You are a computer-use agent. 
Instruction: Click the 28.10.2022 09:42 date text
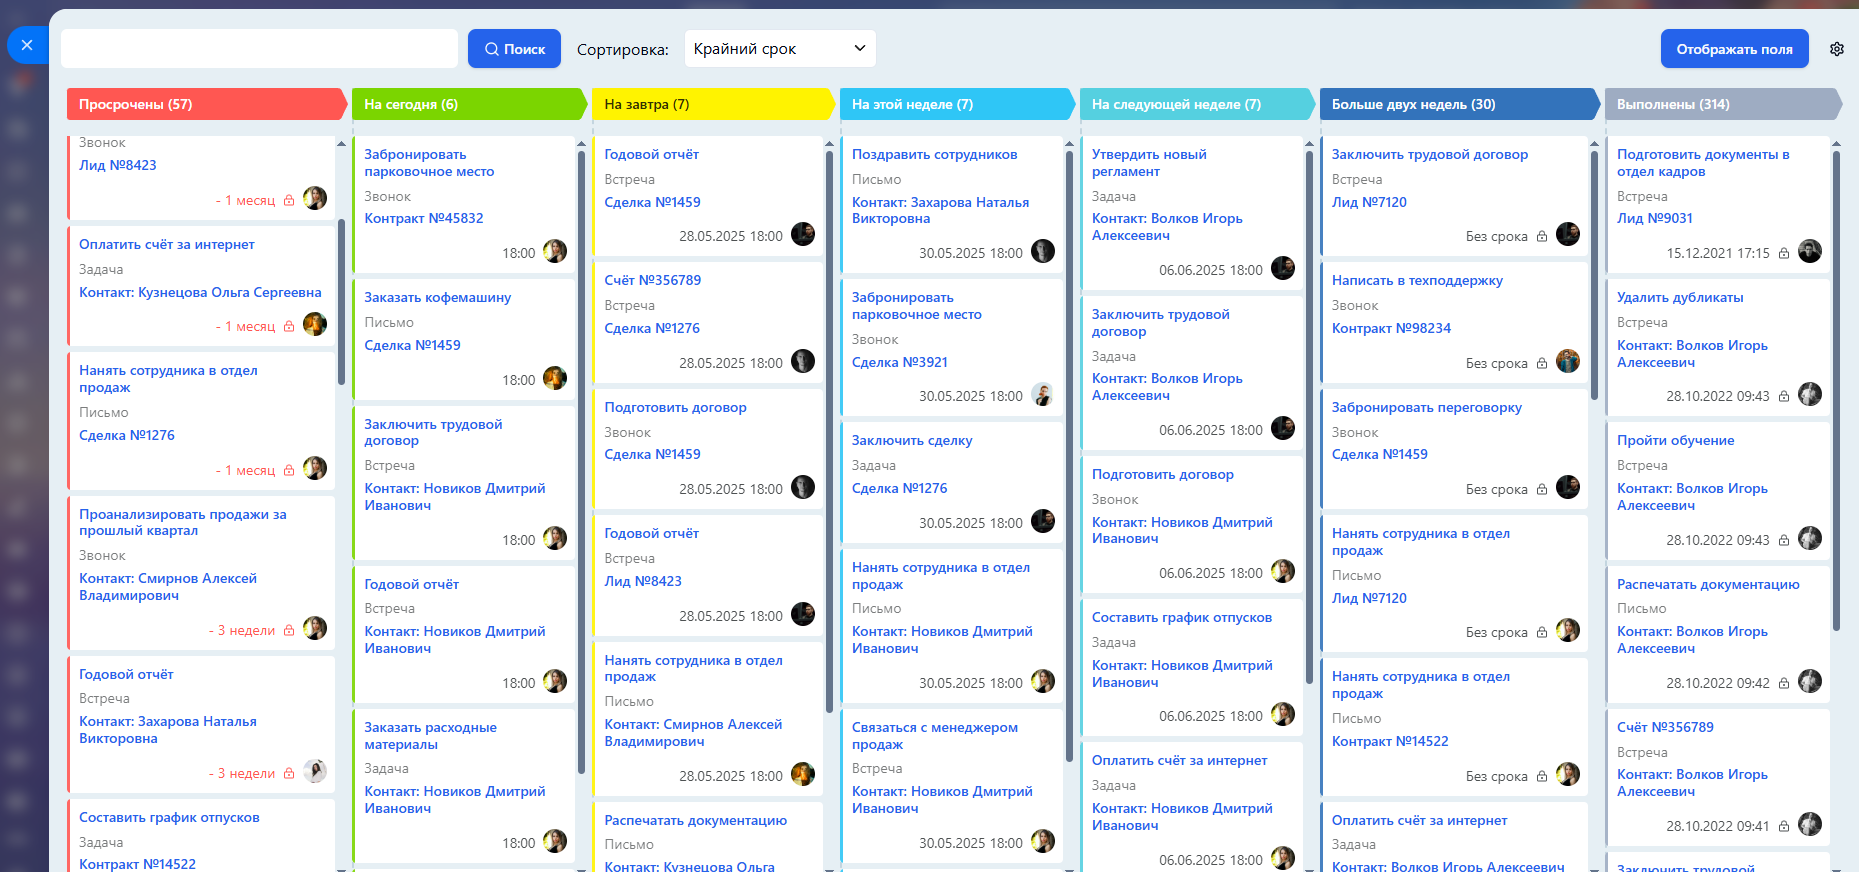click(1718, 683)
